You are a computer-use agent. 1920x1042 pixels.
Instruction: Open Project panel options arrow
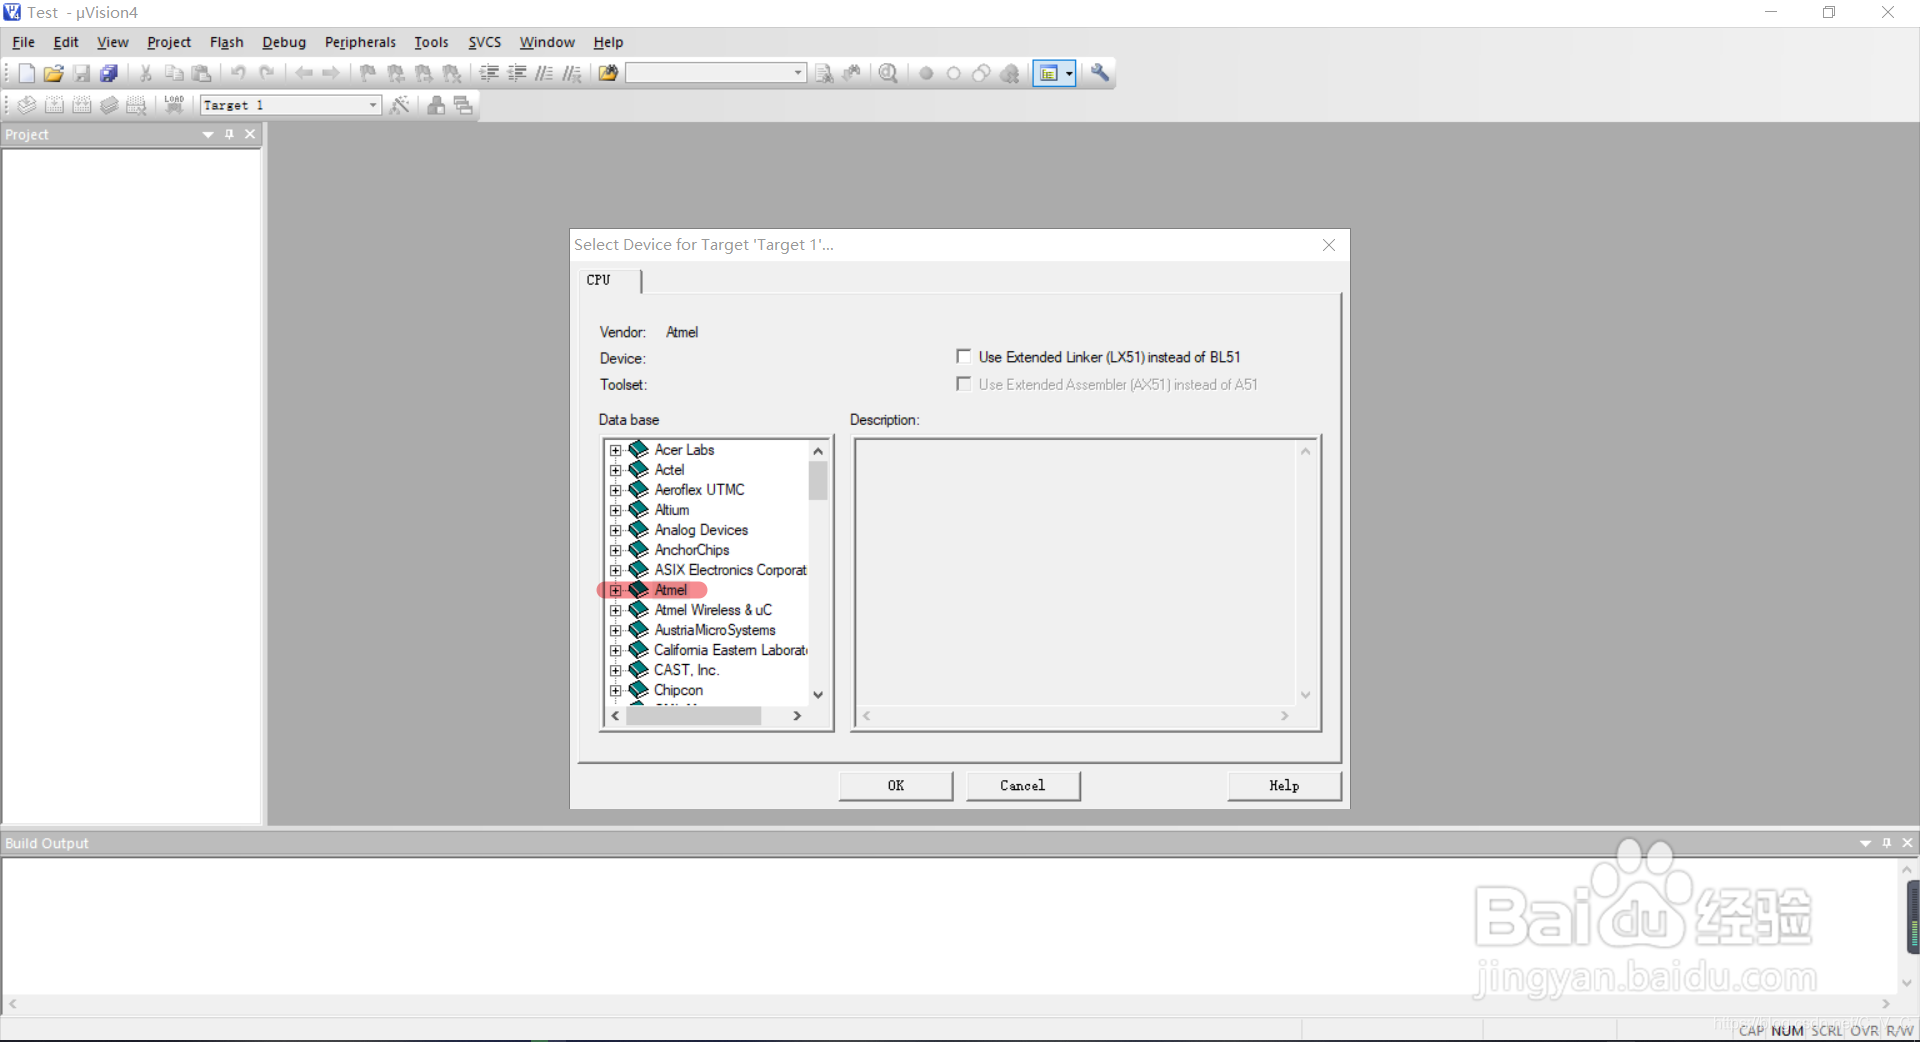coord(208,134)
